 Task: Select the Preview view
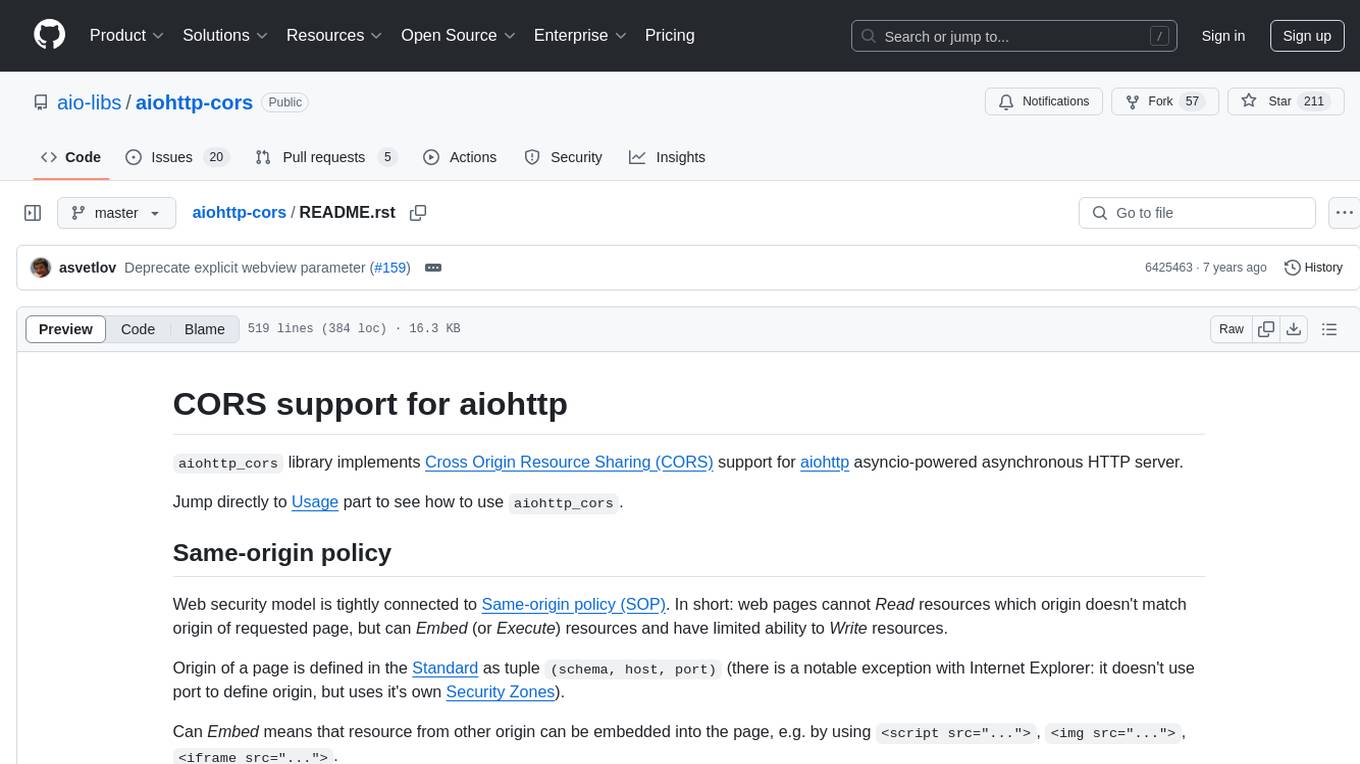(x=66, y=329)
